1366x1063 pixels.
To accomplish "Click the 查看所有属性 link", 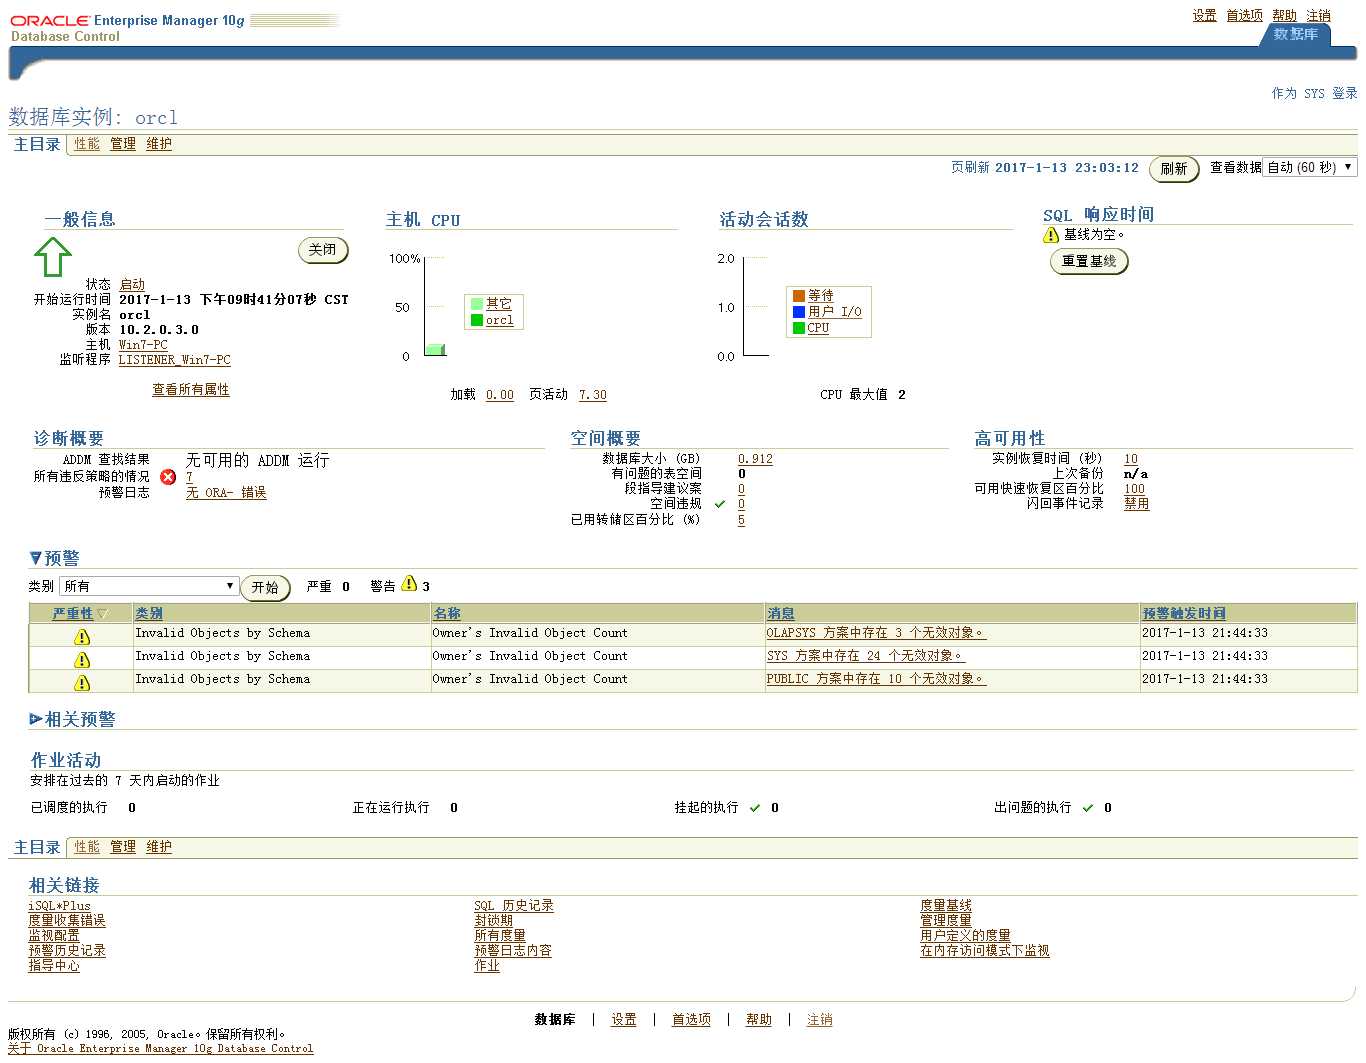I will pos(190,390).
